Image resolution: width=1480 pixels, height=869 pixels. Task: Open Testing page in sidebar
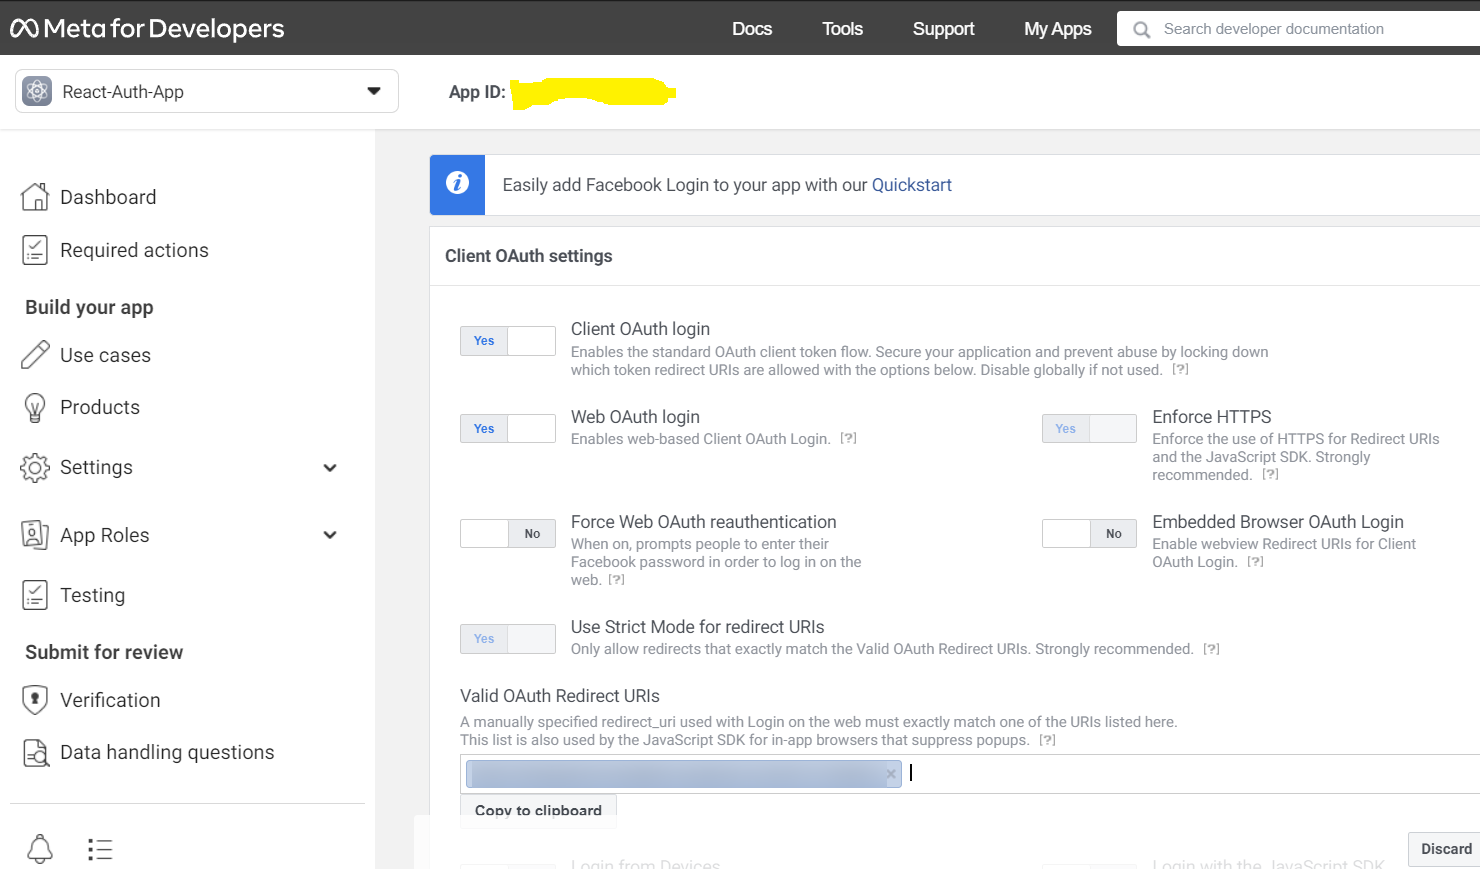[93, 595]
